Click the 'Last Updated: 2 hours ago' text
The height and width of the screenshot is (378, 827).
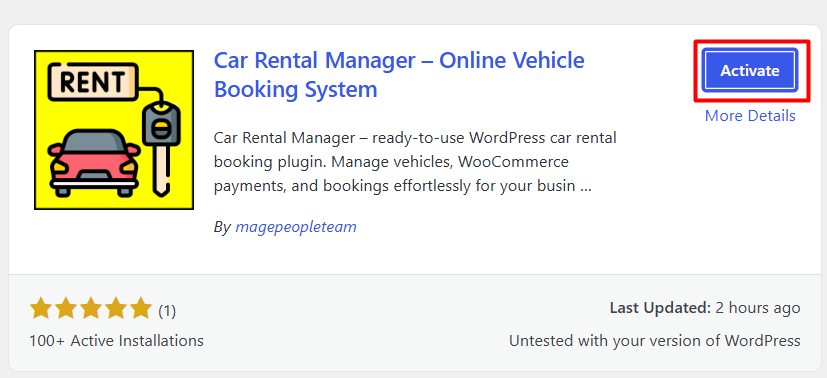pos(705,308)
